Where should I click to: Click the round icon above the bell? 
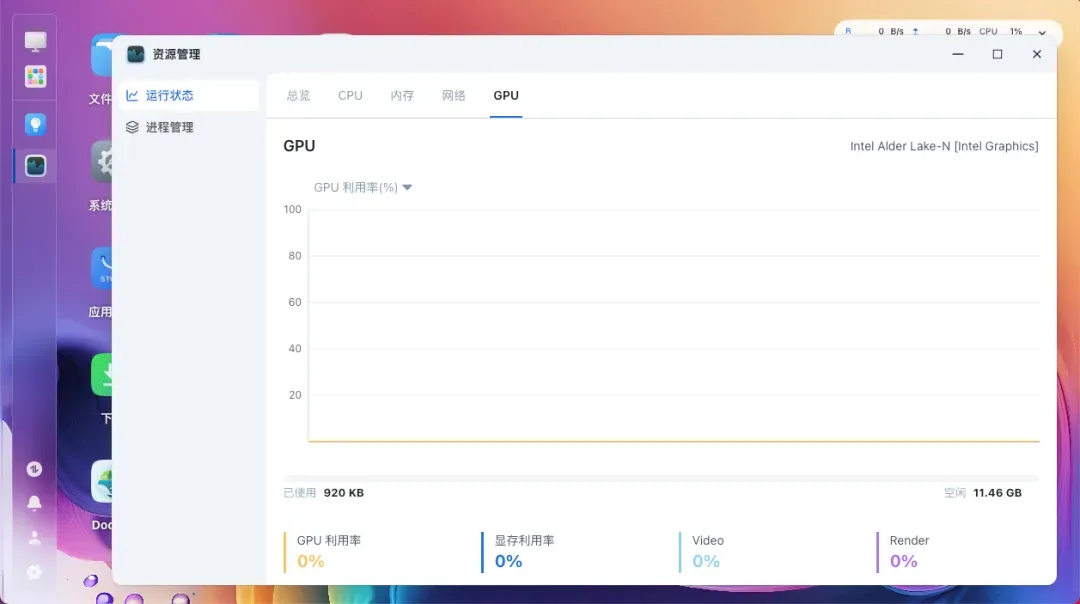point(35,469)
